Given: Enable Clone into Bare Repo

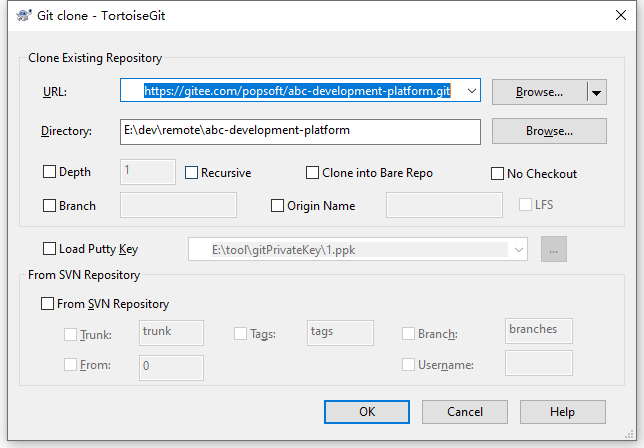Looking at the screenshot, I should coord(312,172).
